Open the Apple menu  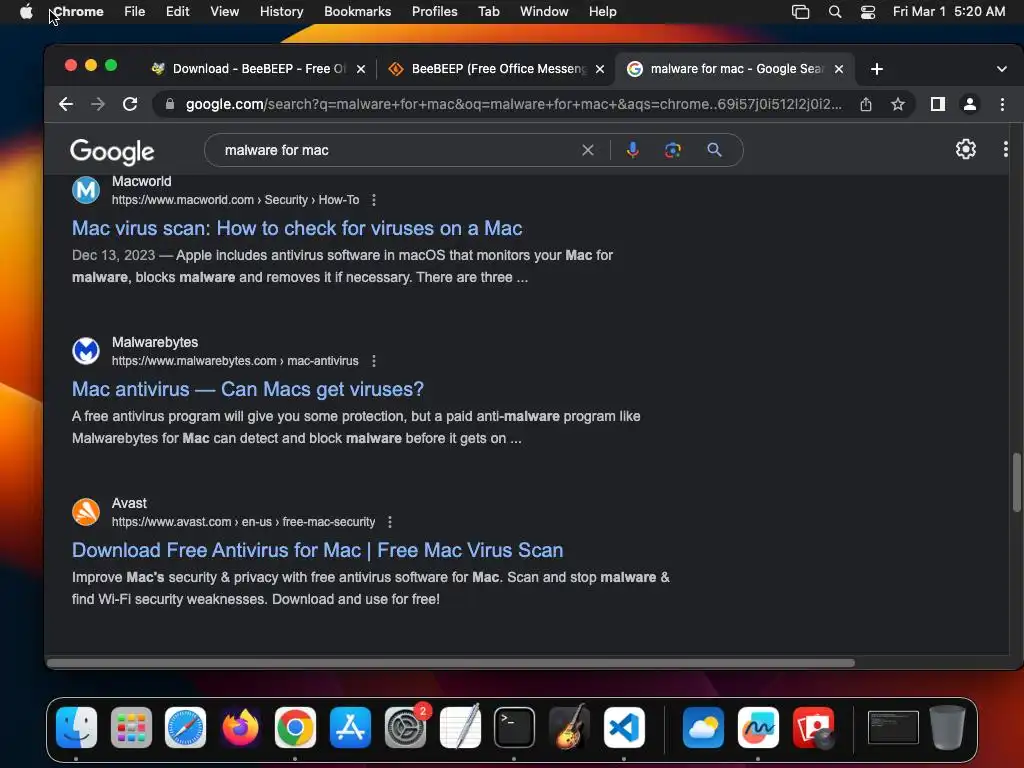tap(26, 11)
